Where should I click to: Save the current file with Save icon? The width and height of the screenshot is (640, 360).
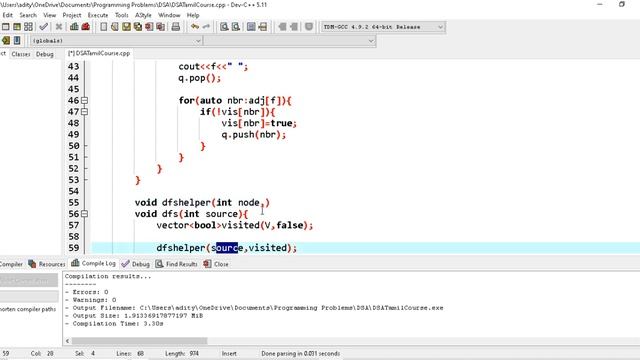pos(127,27)
